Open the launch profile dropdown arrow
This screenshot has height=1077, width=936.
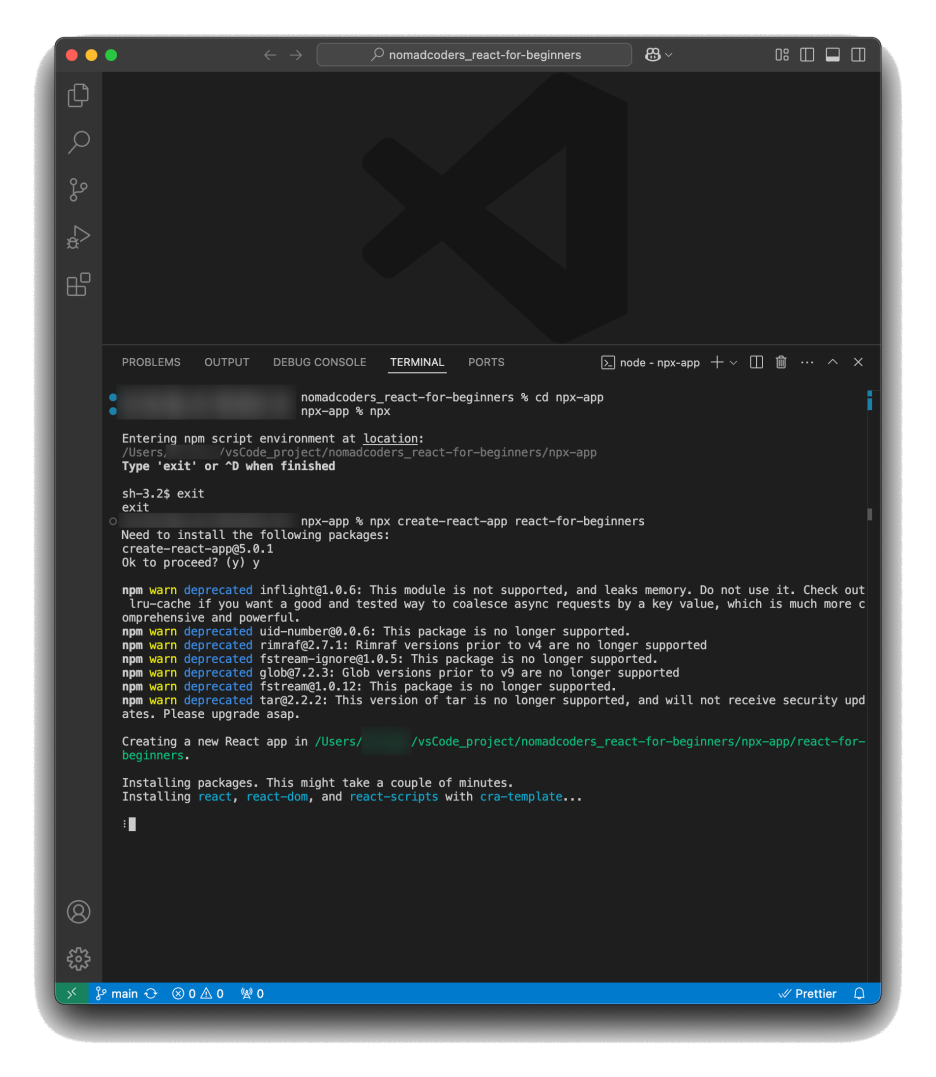tap(733, 363)
